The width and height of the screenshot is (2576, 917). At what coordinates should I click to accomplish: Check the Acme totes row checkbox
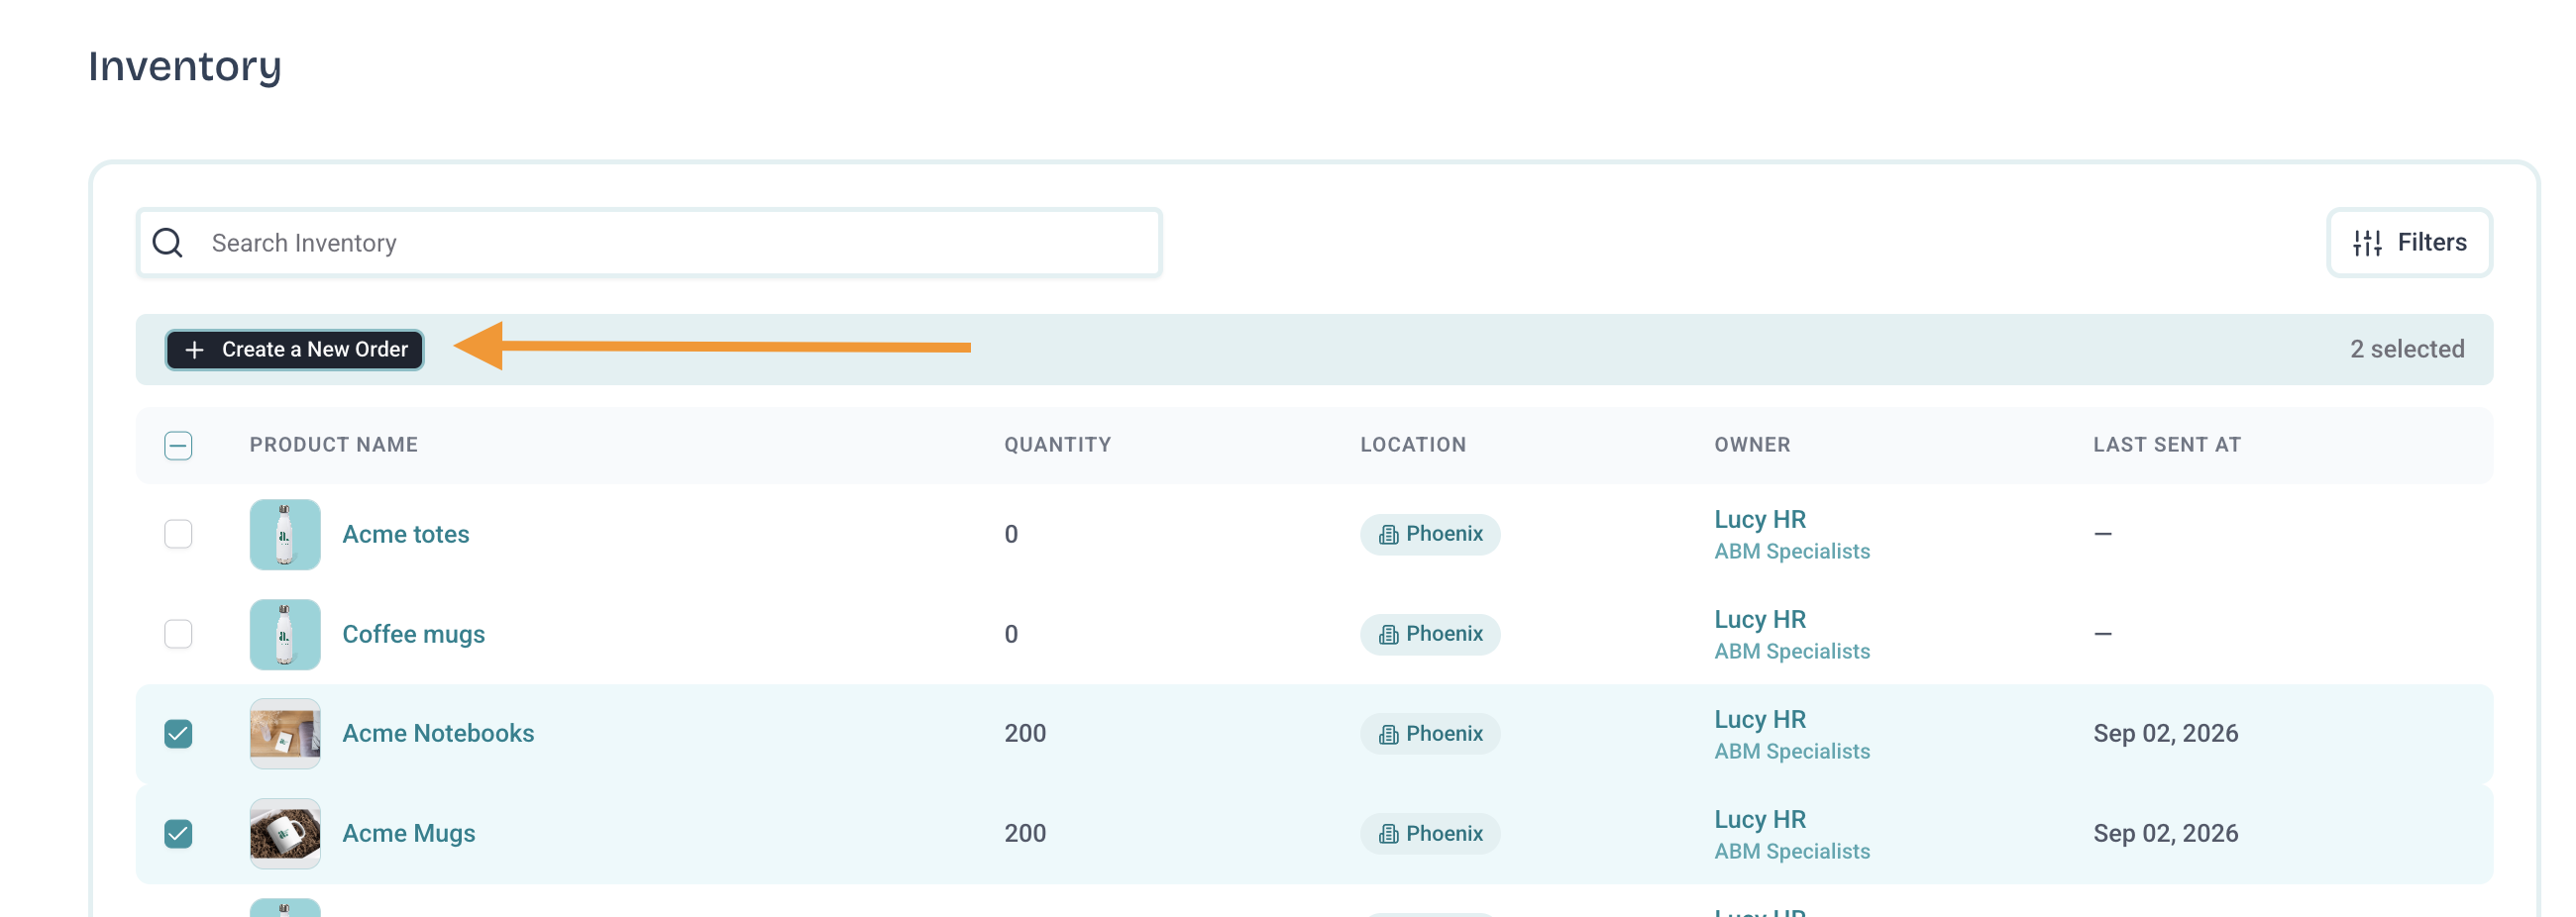click(178, 534)
